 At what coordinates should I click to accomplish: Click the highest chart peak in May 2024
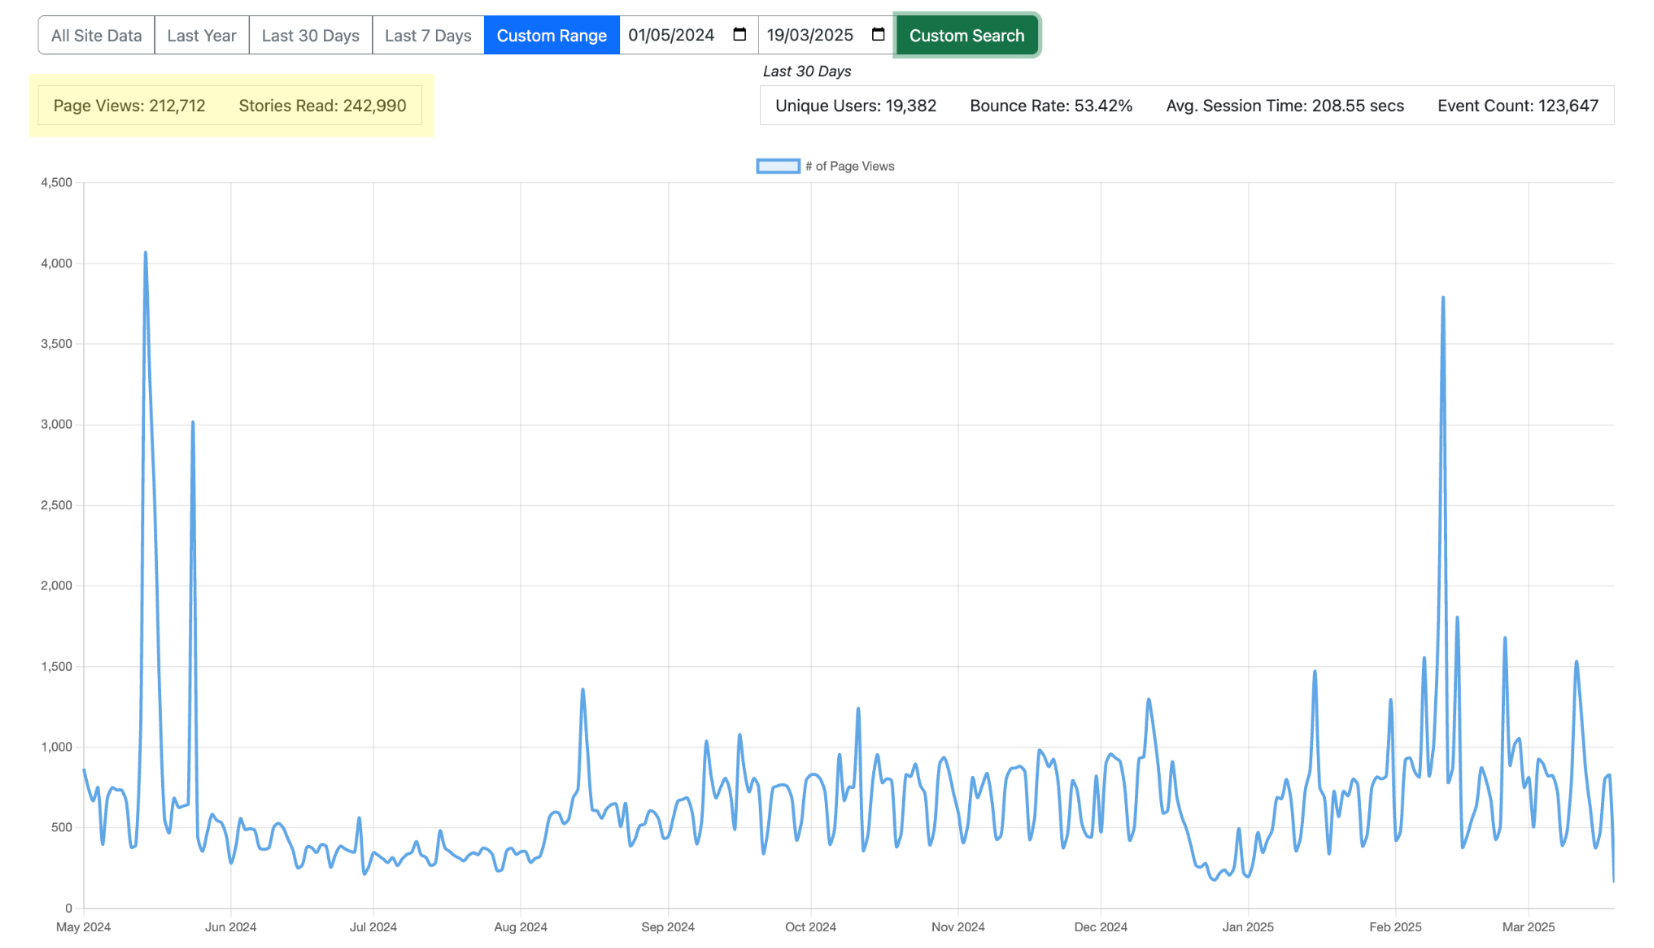(145, 253)
